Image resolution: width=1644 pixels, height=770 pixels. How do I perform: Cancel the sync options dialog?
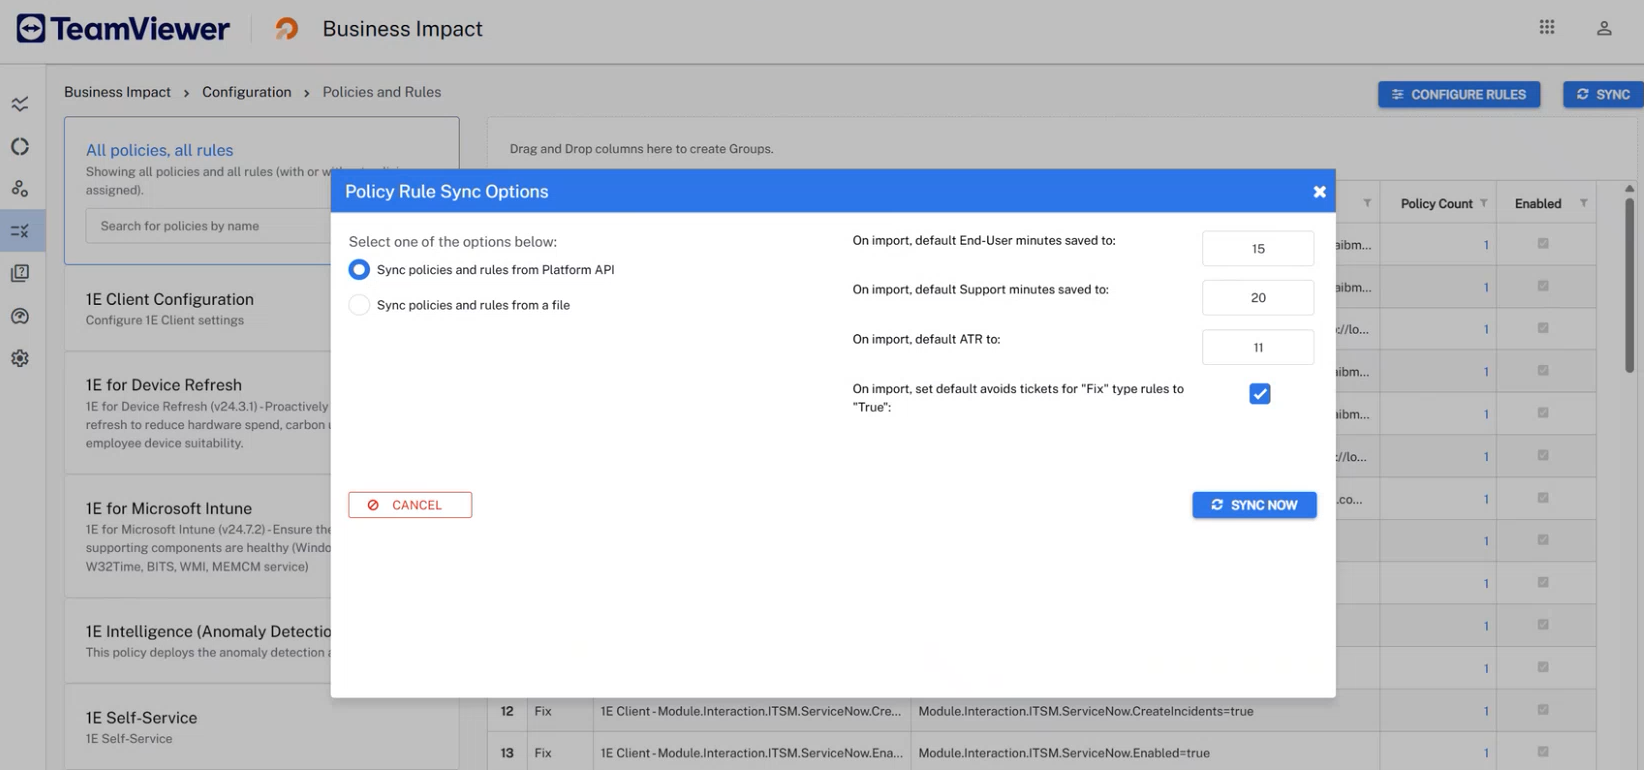(410, 505)
